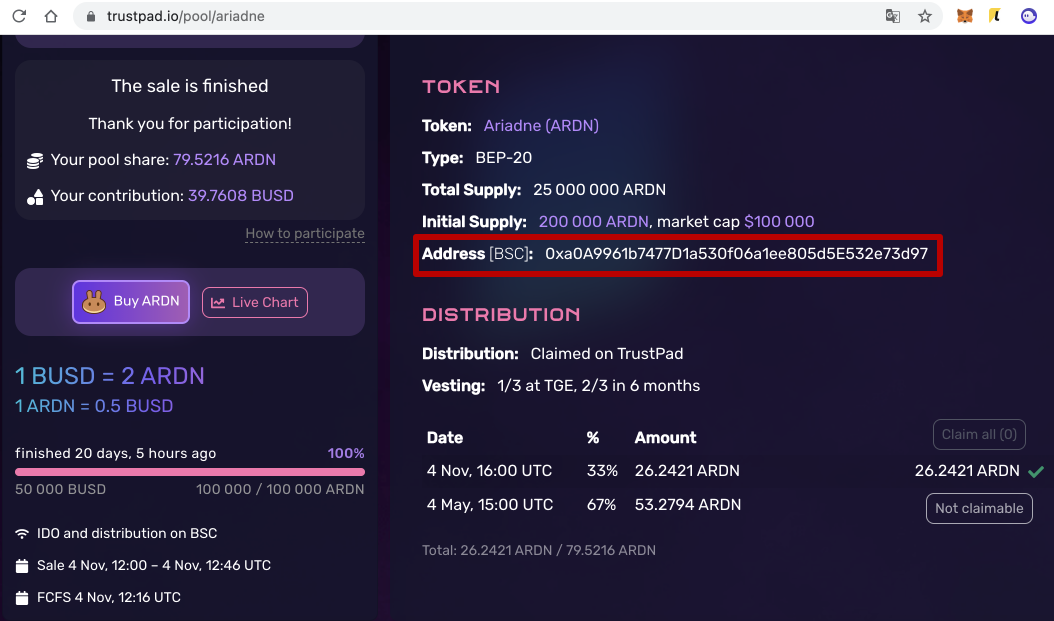Click the green checkmark next to 26.2421 ARDN
This screenshot has width=1054, height=621.
coord(1035,471)
